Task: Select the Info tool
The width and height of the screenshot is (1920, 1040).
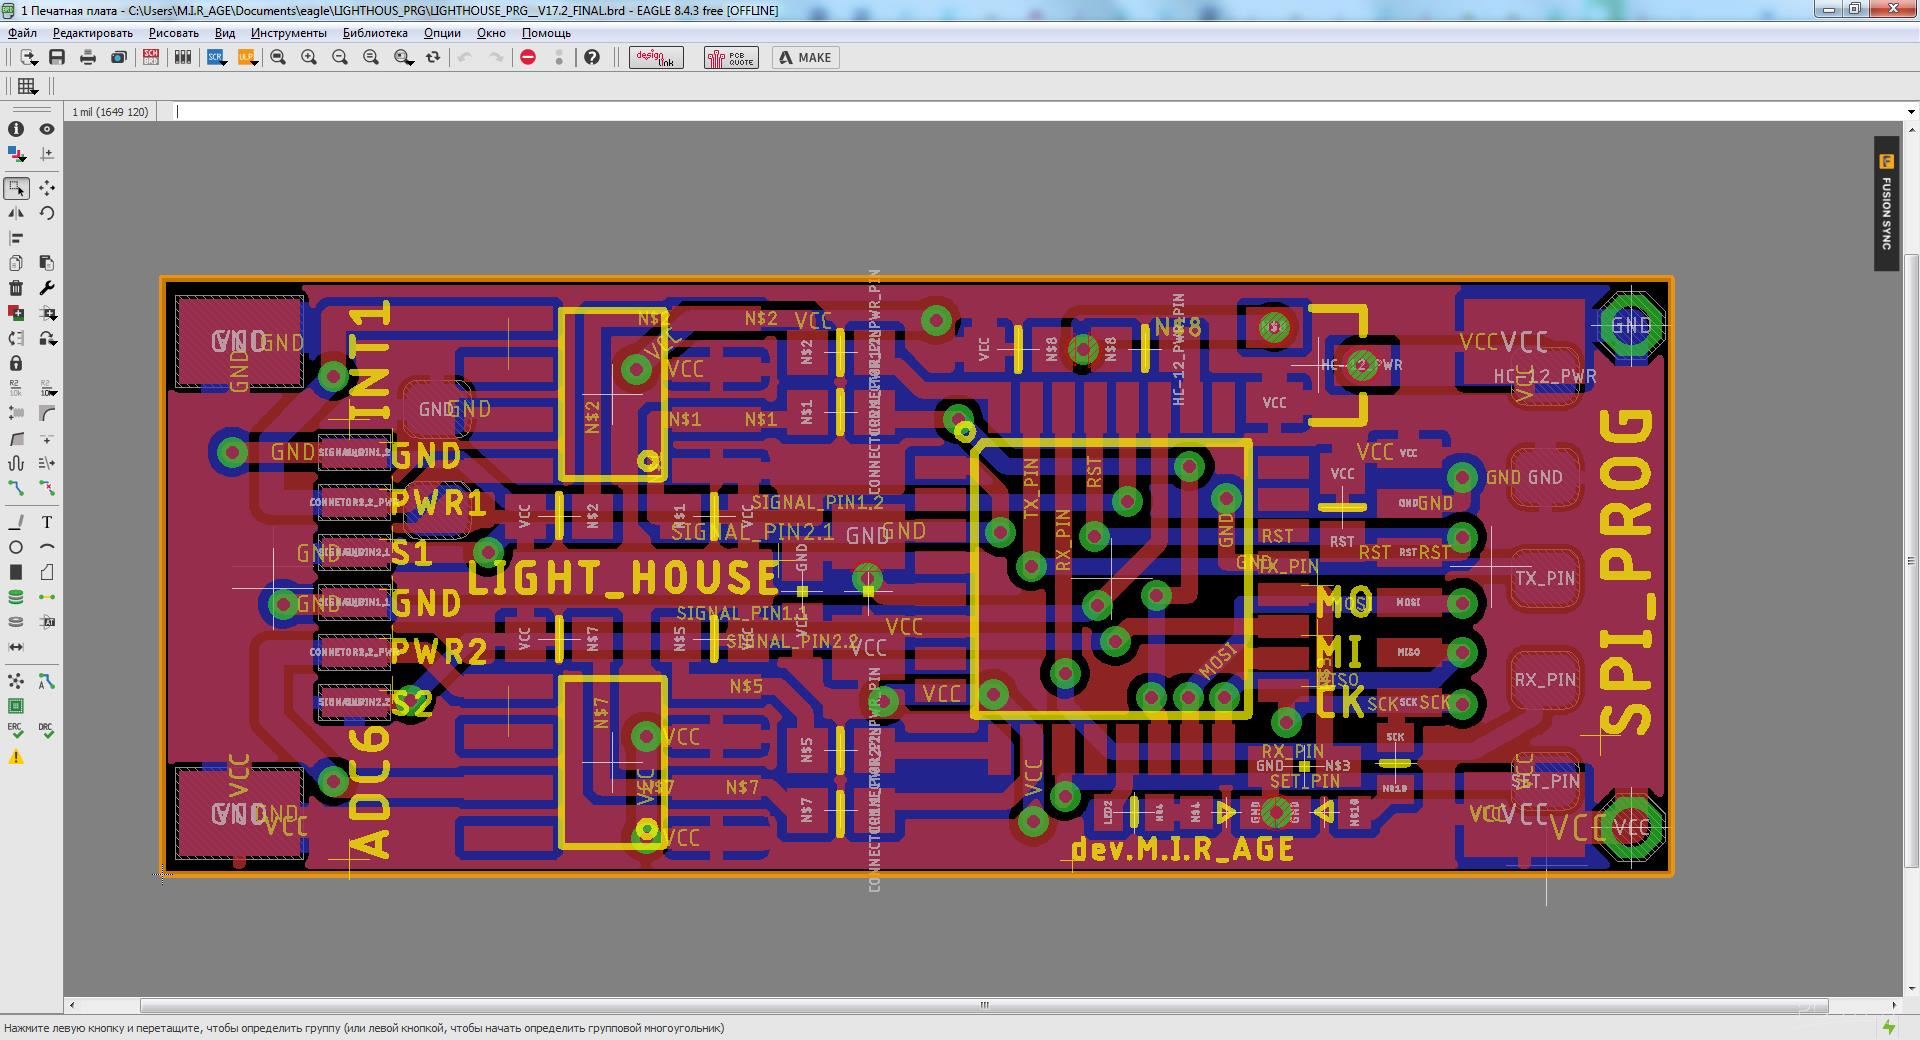Action: point(16,129)
